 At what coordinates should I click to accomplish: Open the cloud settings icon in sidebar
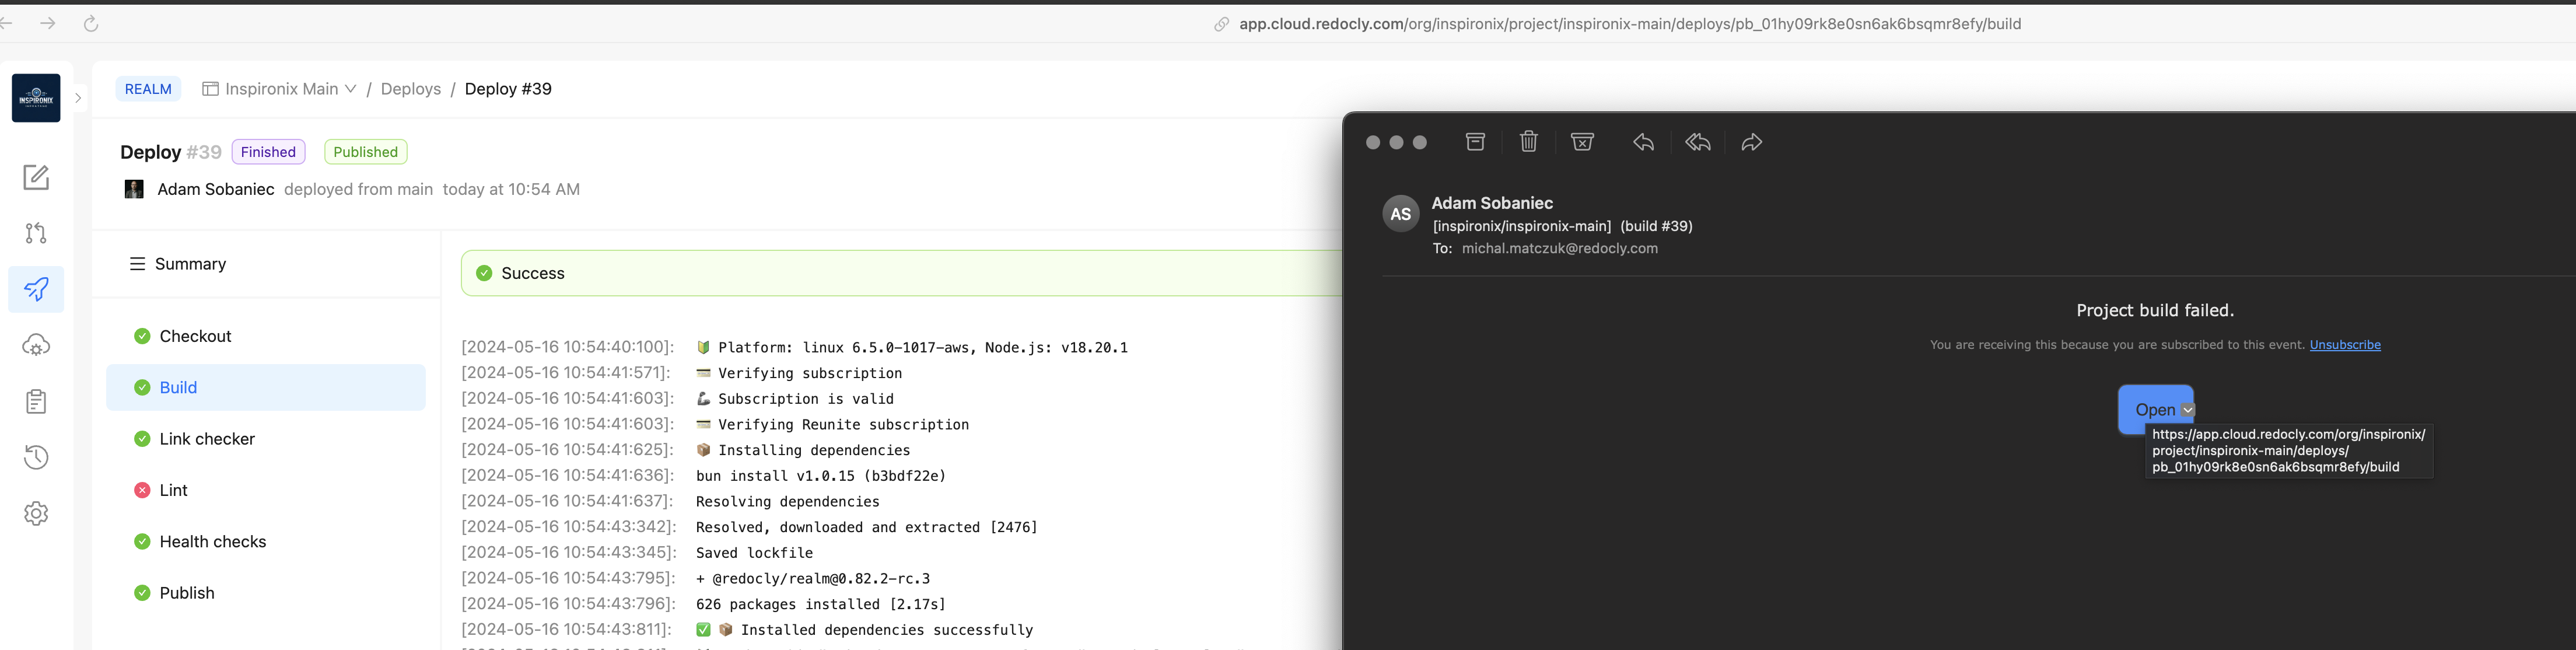click(36, 345)
